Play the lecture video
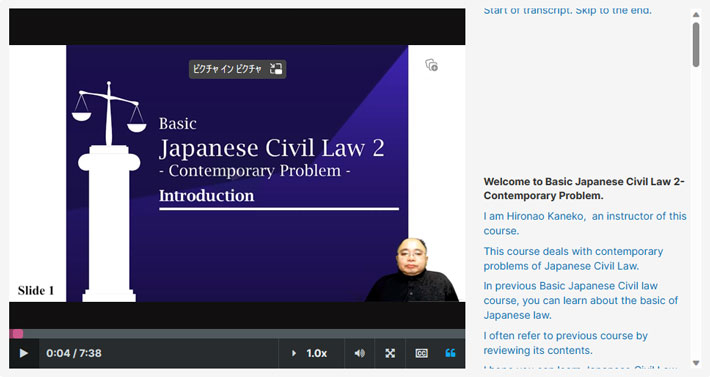710x377 pixels. pyautogui.click(x=24, y=353)
